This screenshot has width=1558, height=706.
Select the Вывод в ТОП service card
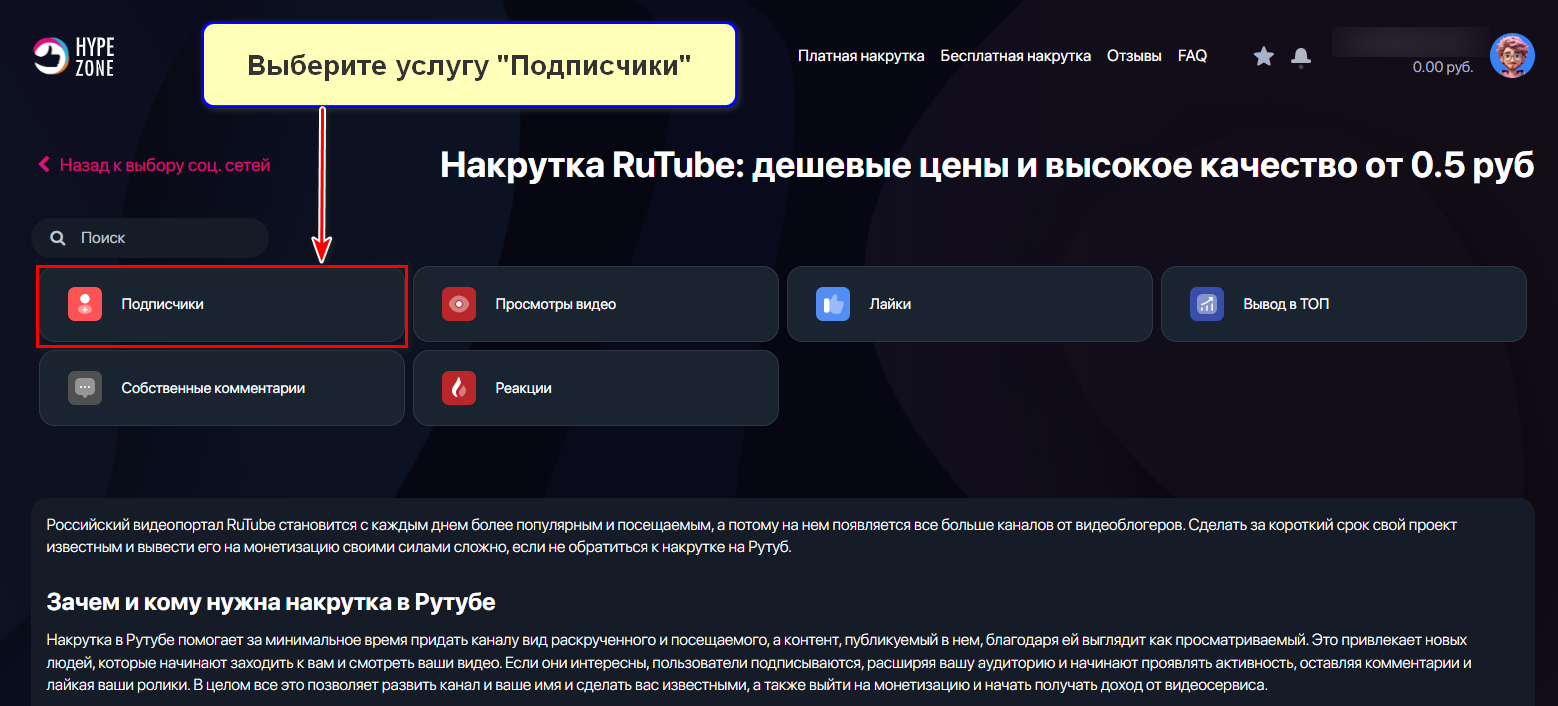coord(1344,304)
